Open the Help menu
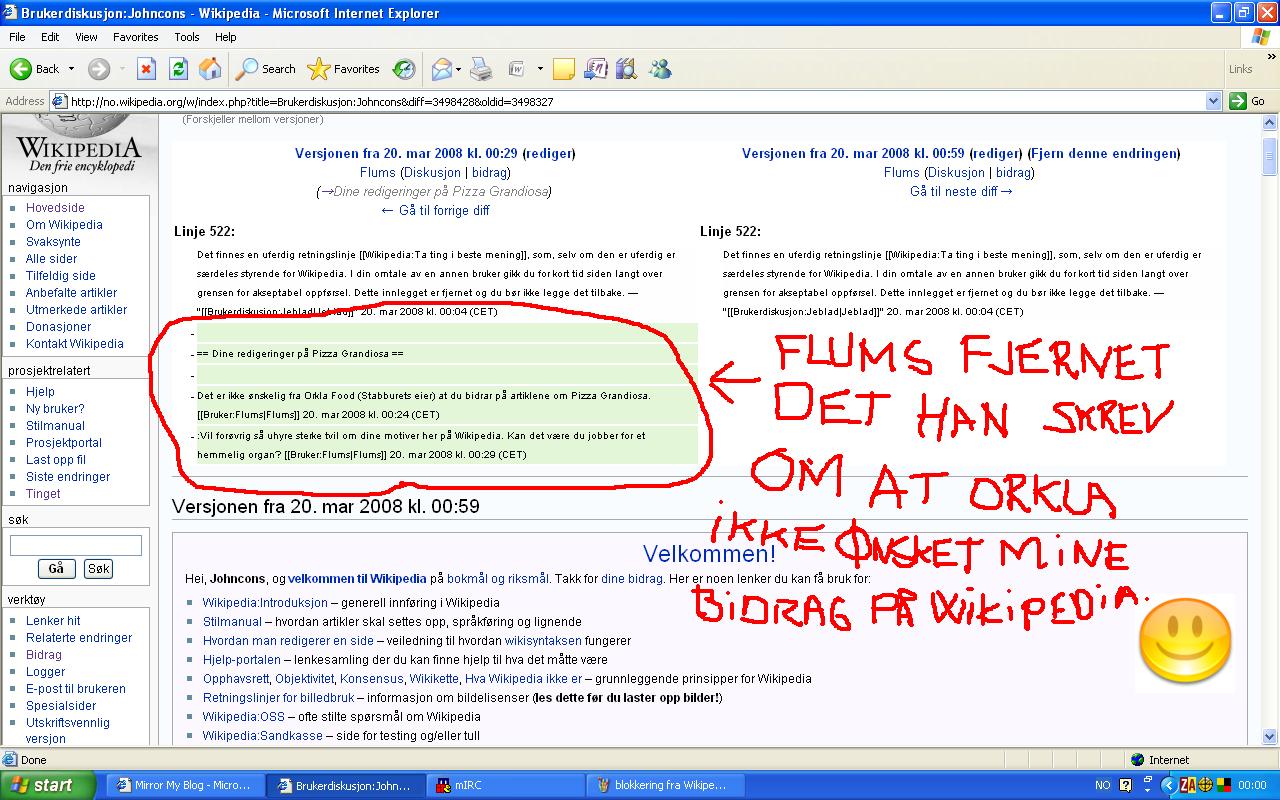The image size is (1280, 800). [x=226, y=37]
